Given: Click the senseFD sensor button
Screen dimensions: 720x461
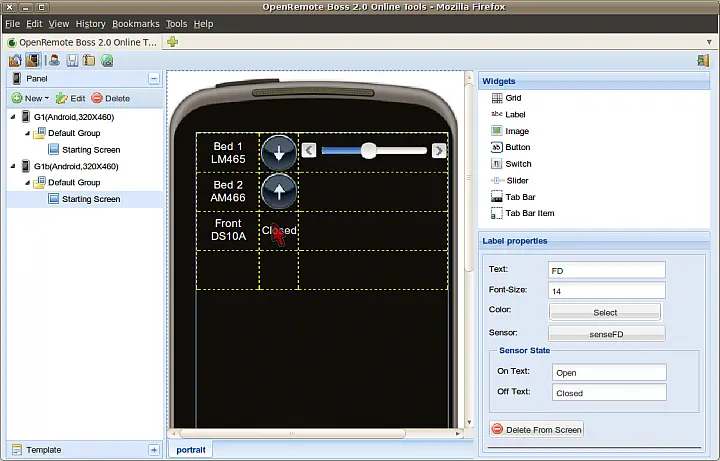Looking at the screenshot, I should [606, 334].
